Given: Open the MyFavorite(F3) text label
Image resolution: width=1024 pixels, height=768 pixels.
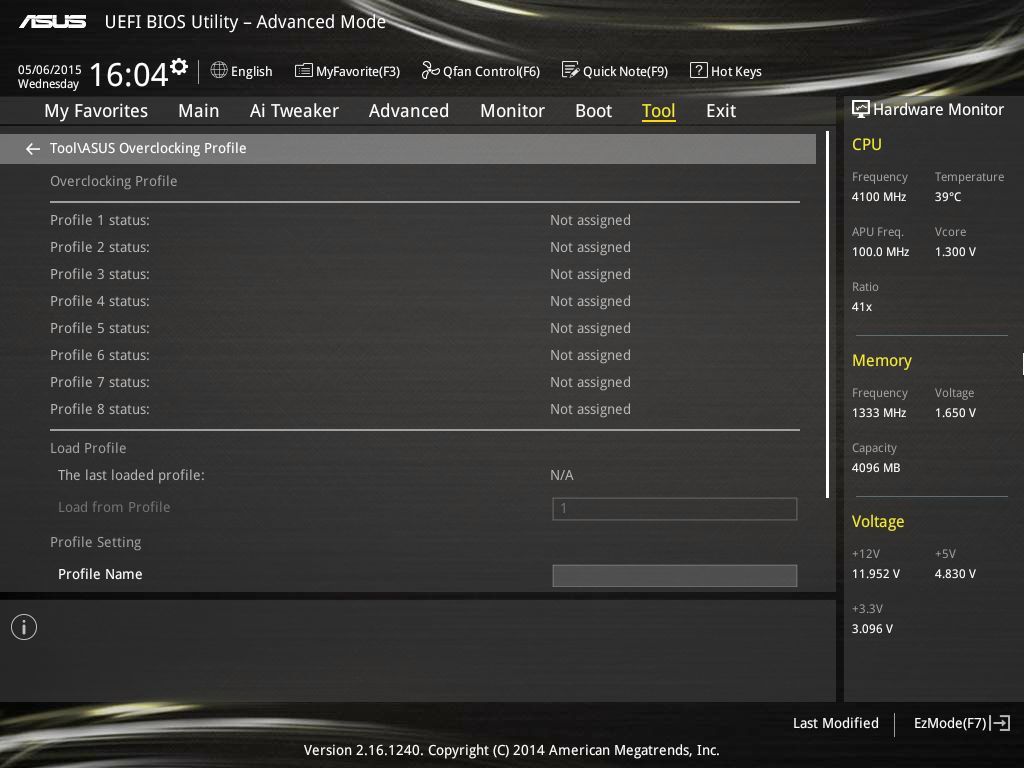Looking at the screenshot, I should pos(358,71).
